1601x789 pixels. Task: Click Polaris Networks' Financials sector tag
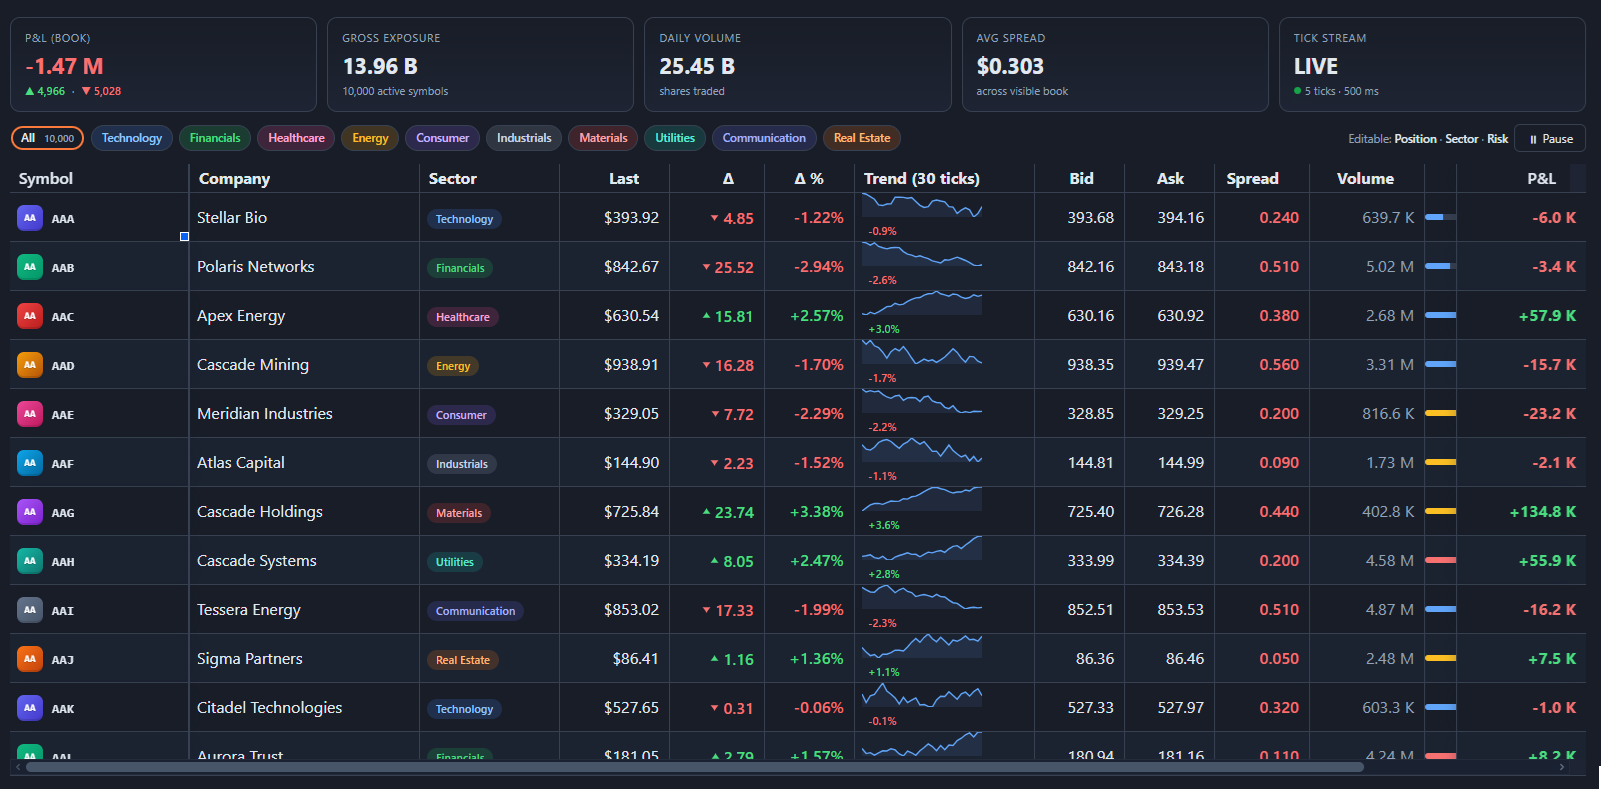point(460,268)
